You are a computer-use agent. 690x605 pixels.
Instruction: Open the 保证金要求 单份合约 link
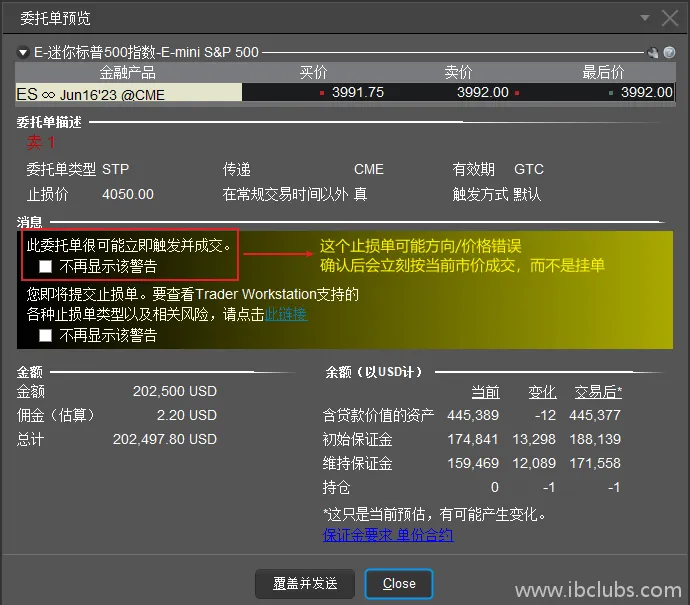point(388,535)
